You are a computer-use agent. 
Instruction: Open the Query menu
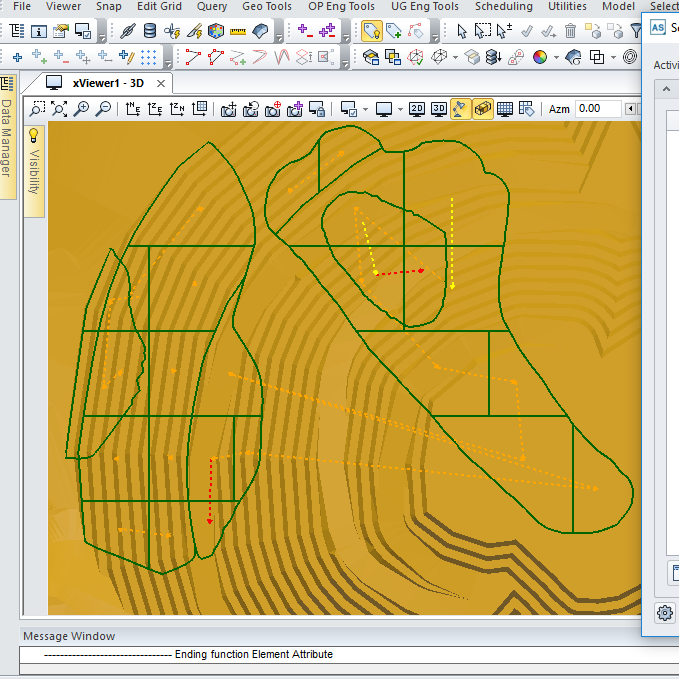click(x=212, y=6)
